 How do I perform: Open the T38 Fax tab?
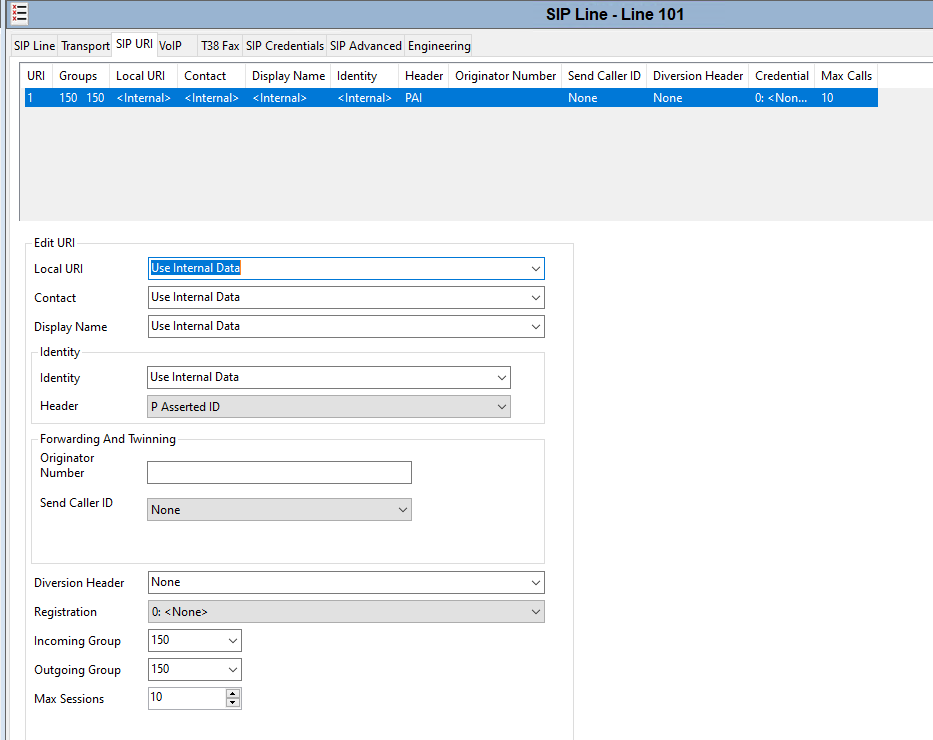(x=220, y=46)
